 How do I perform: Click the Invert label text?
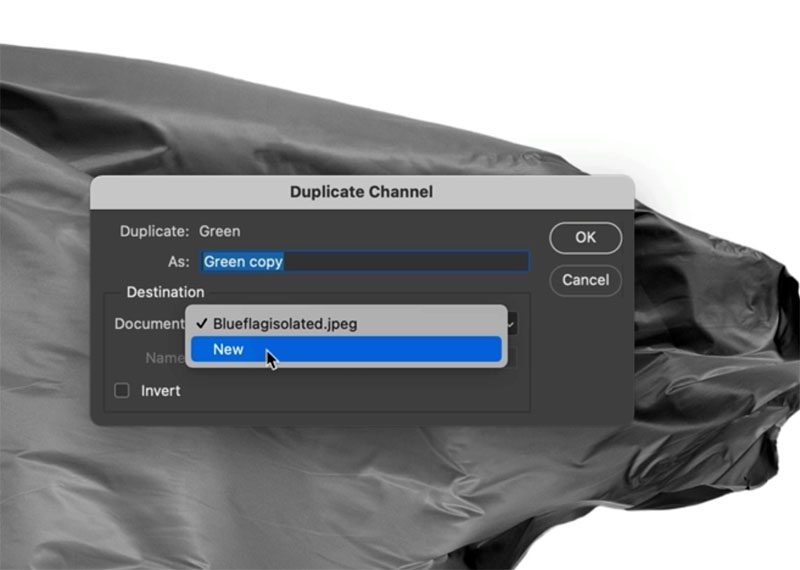click(x=160, y=391)
